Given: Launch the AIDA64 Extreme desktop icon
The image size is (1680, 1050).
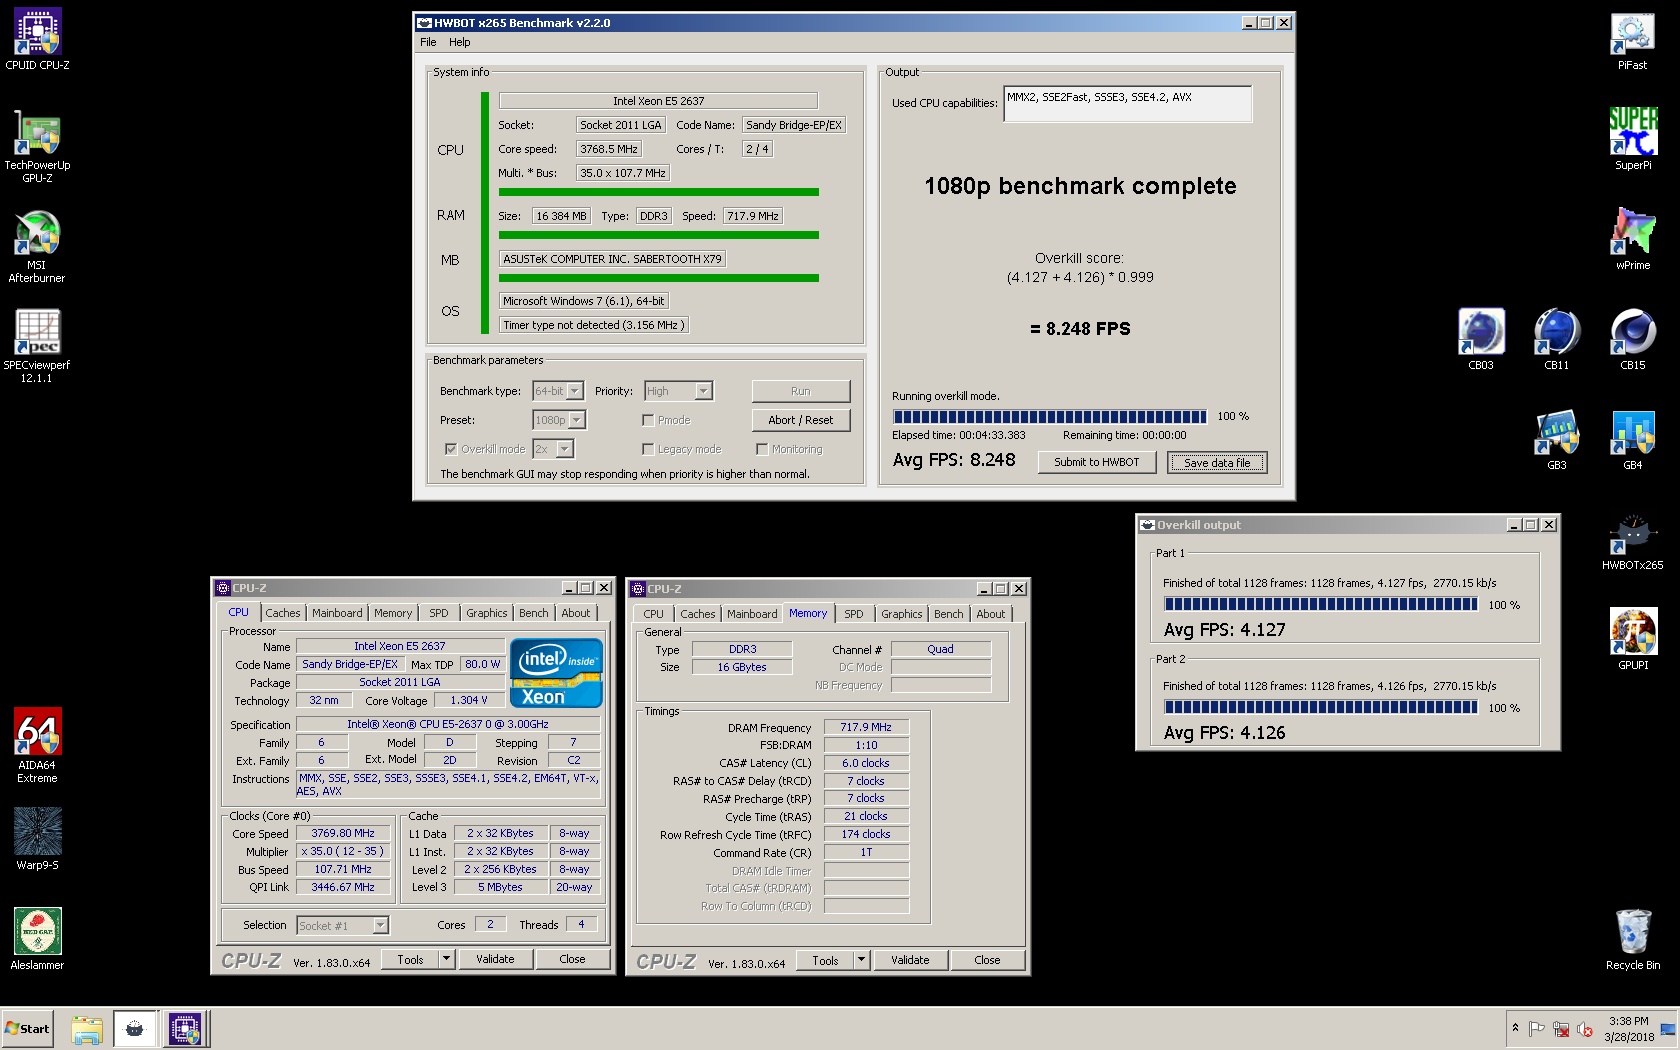Looking at the screenshot, I should coord(37,746).
